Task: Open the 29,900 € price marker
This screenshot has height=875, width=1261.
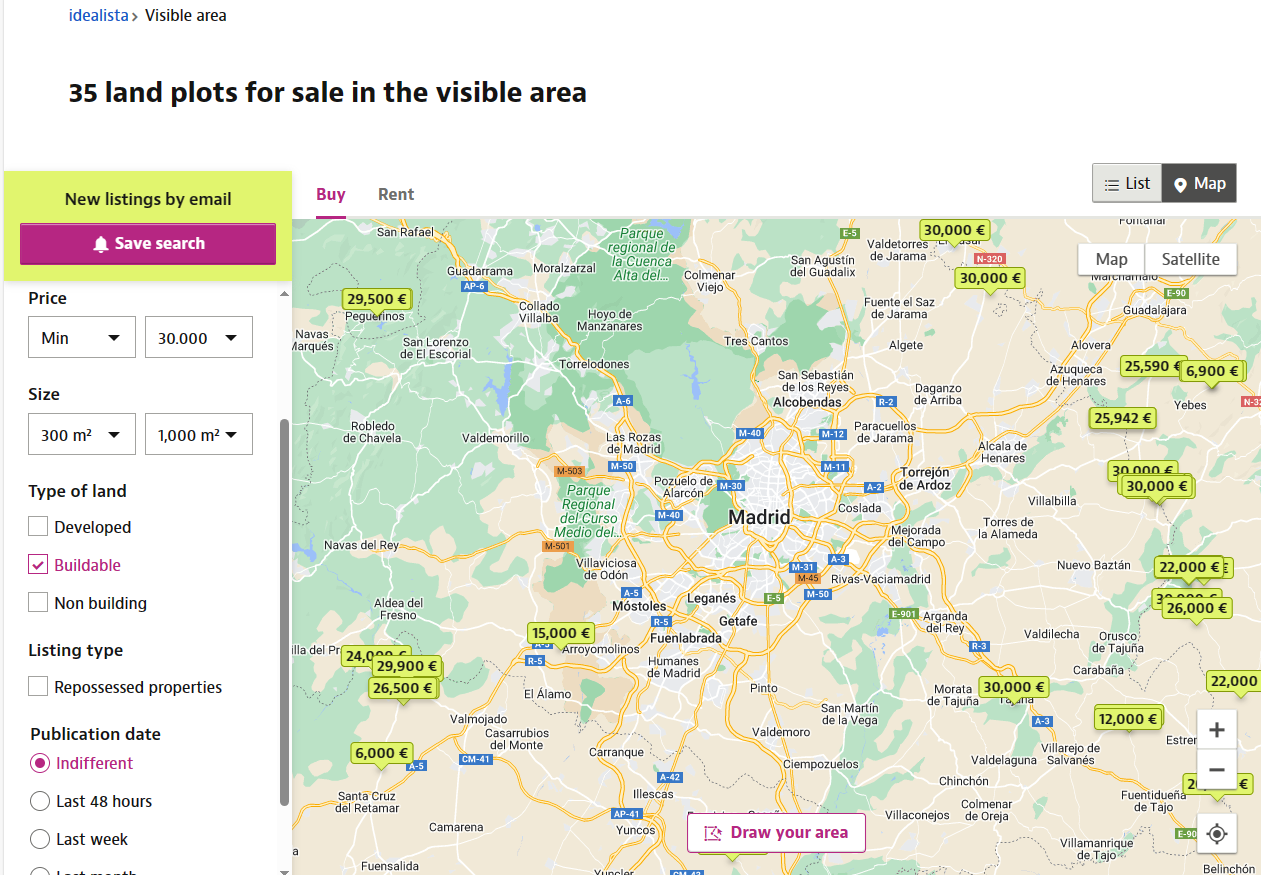Action: [406, 666]
